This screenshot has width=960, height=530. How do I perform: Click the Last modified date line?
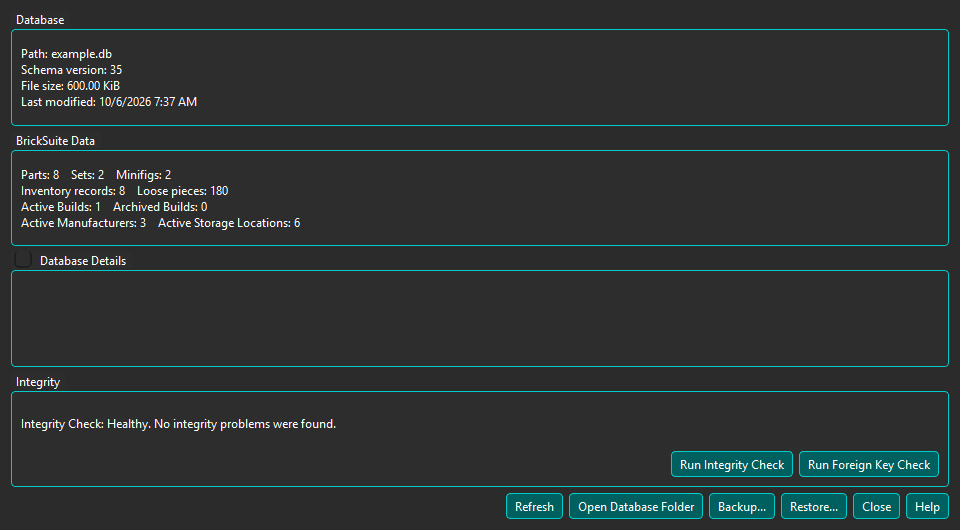pos(109,102)
